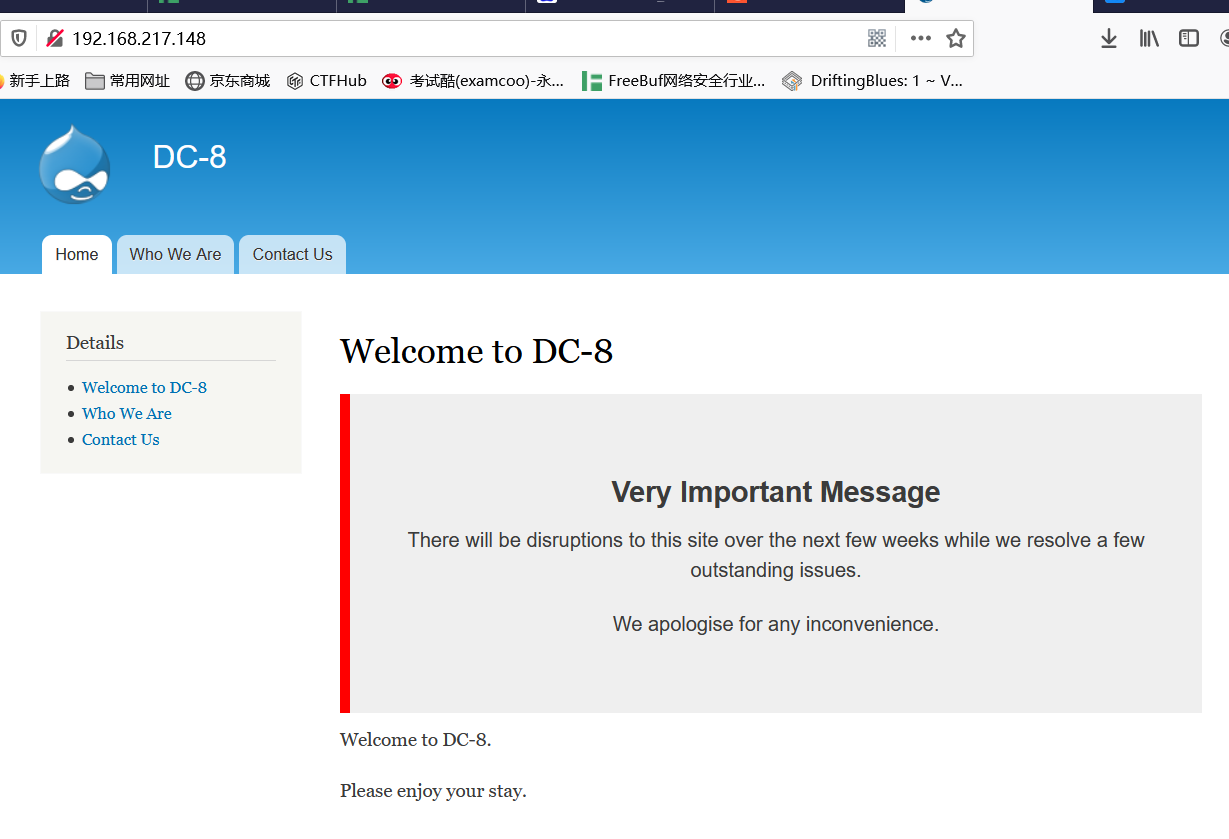Click the Welcome to DC-8. paragraph

click(416, 740)
